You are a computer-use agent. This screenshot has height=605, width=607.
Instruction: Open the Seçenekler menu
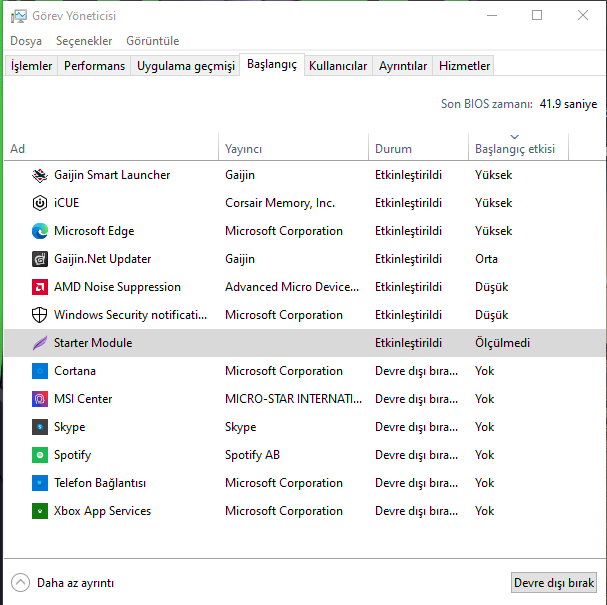(x=84, y=41)
